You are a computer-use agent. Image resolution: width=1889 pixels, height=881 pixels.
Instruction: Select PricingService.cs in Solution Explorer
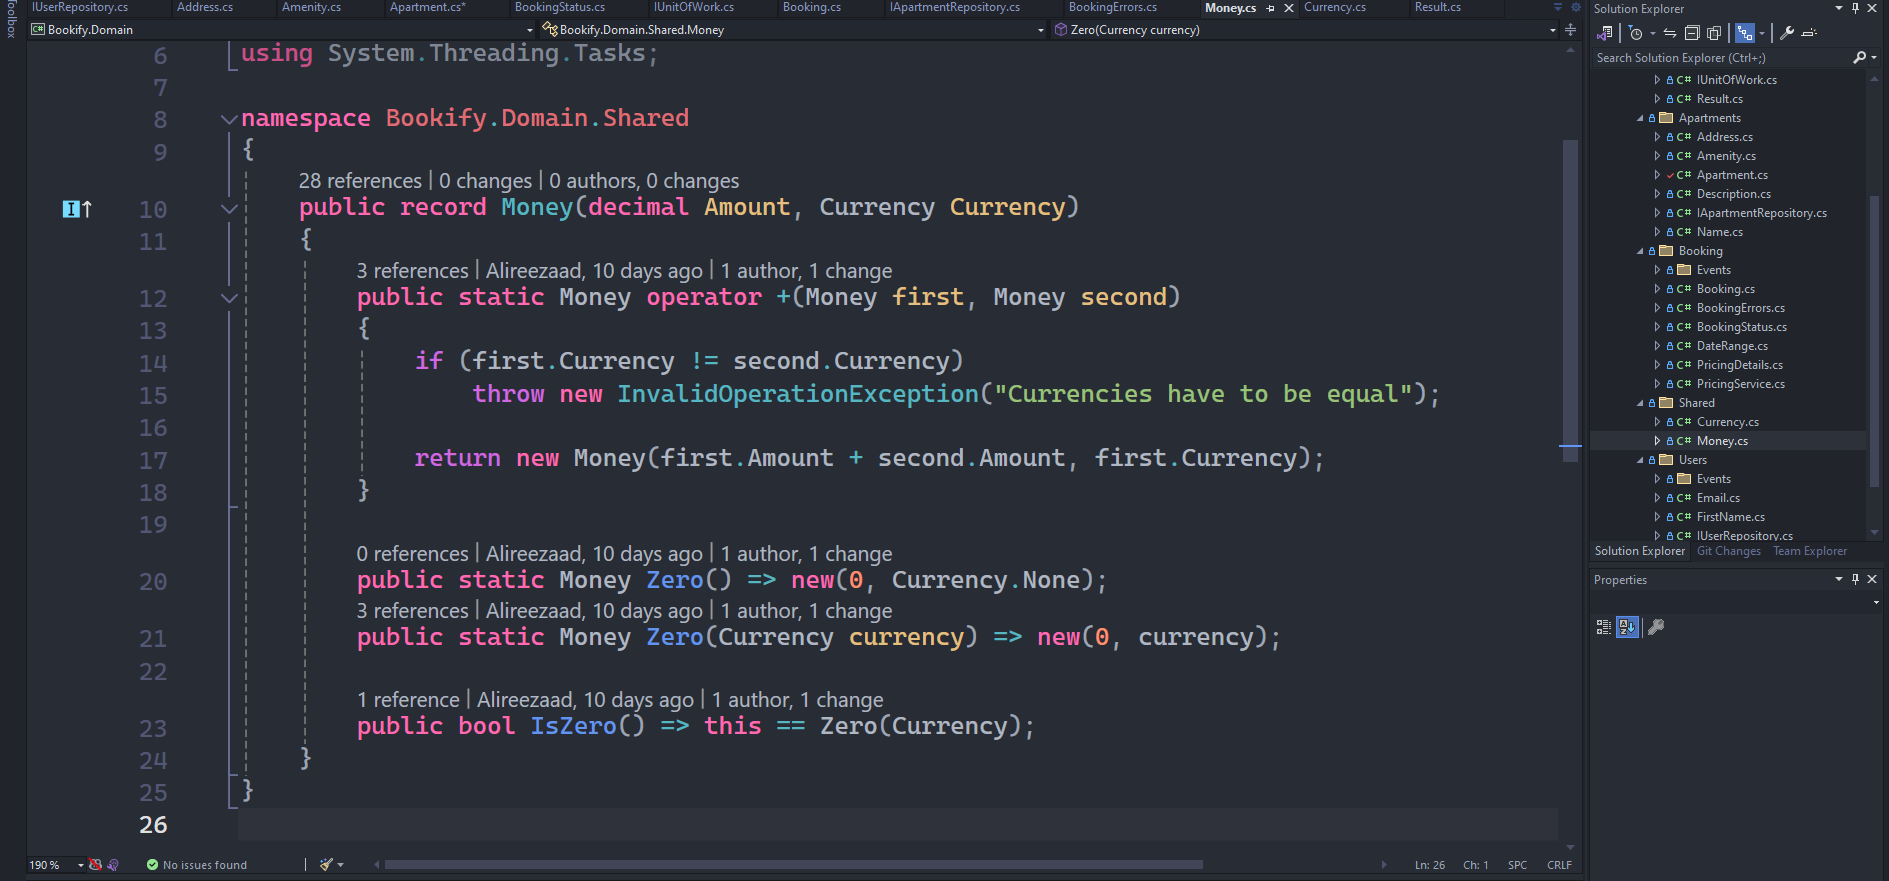tap(1740, 384)
